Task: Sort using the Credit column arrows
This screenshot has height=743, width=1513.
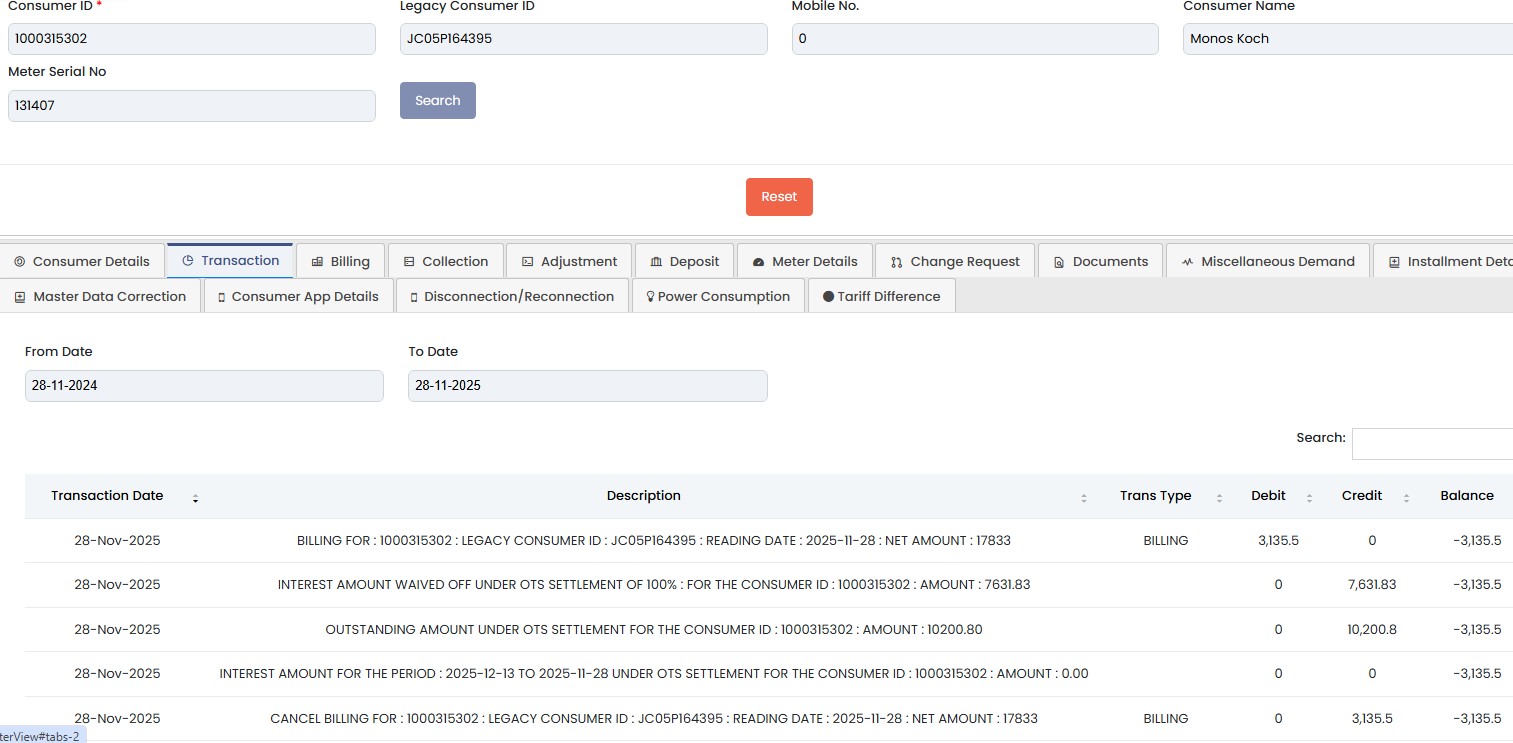Action: point(1406,498)
